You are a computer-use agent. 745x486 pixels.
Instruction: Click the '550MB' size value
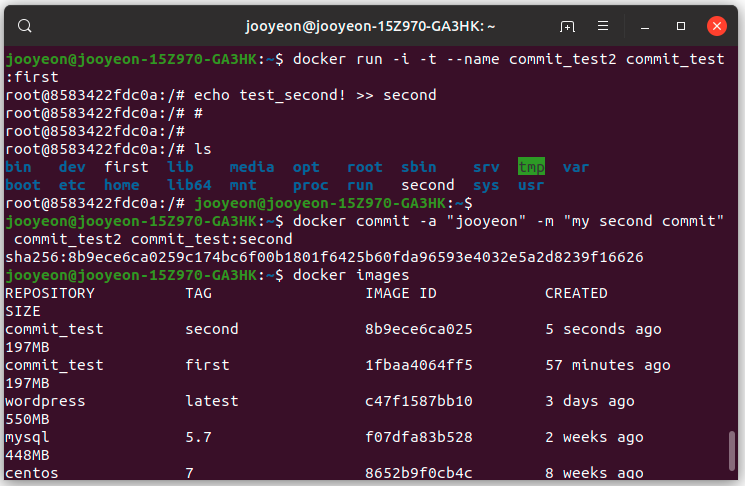(x=27, y=419)
